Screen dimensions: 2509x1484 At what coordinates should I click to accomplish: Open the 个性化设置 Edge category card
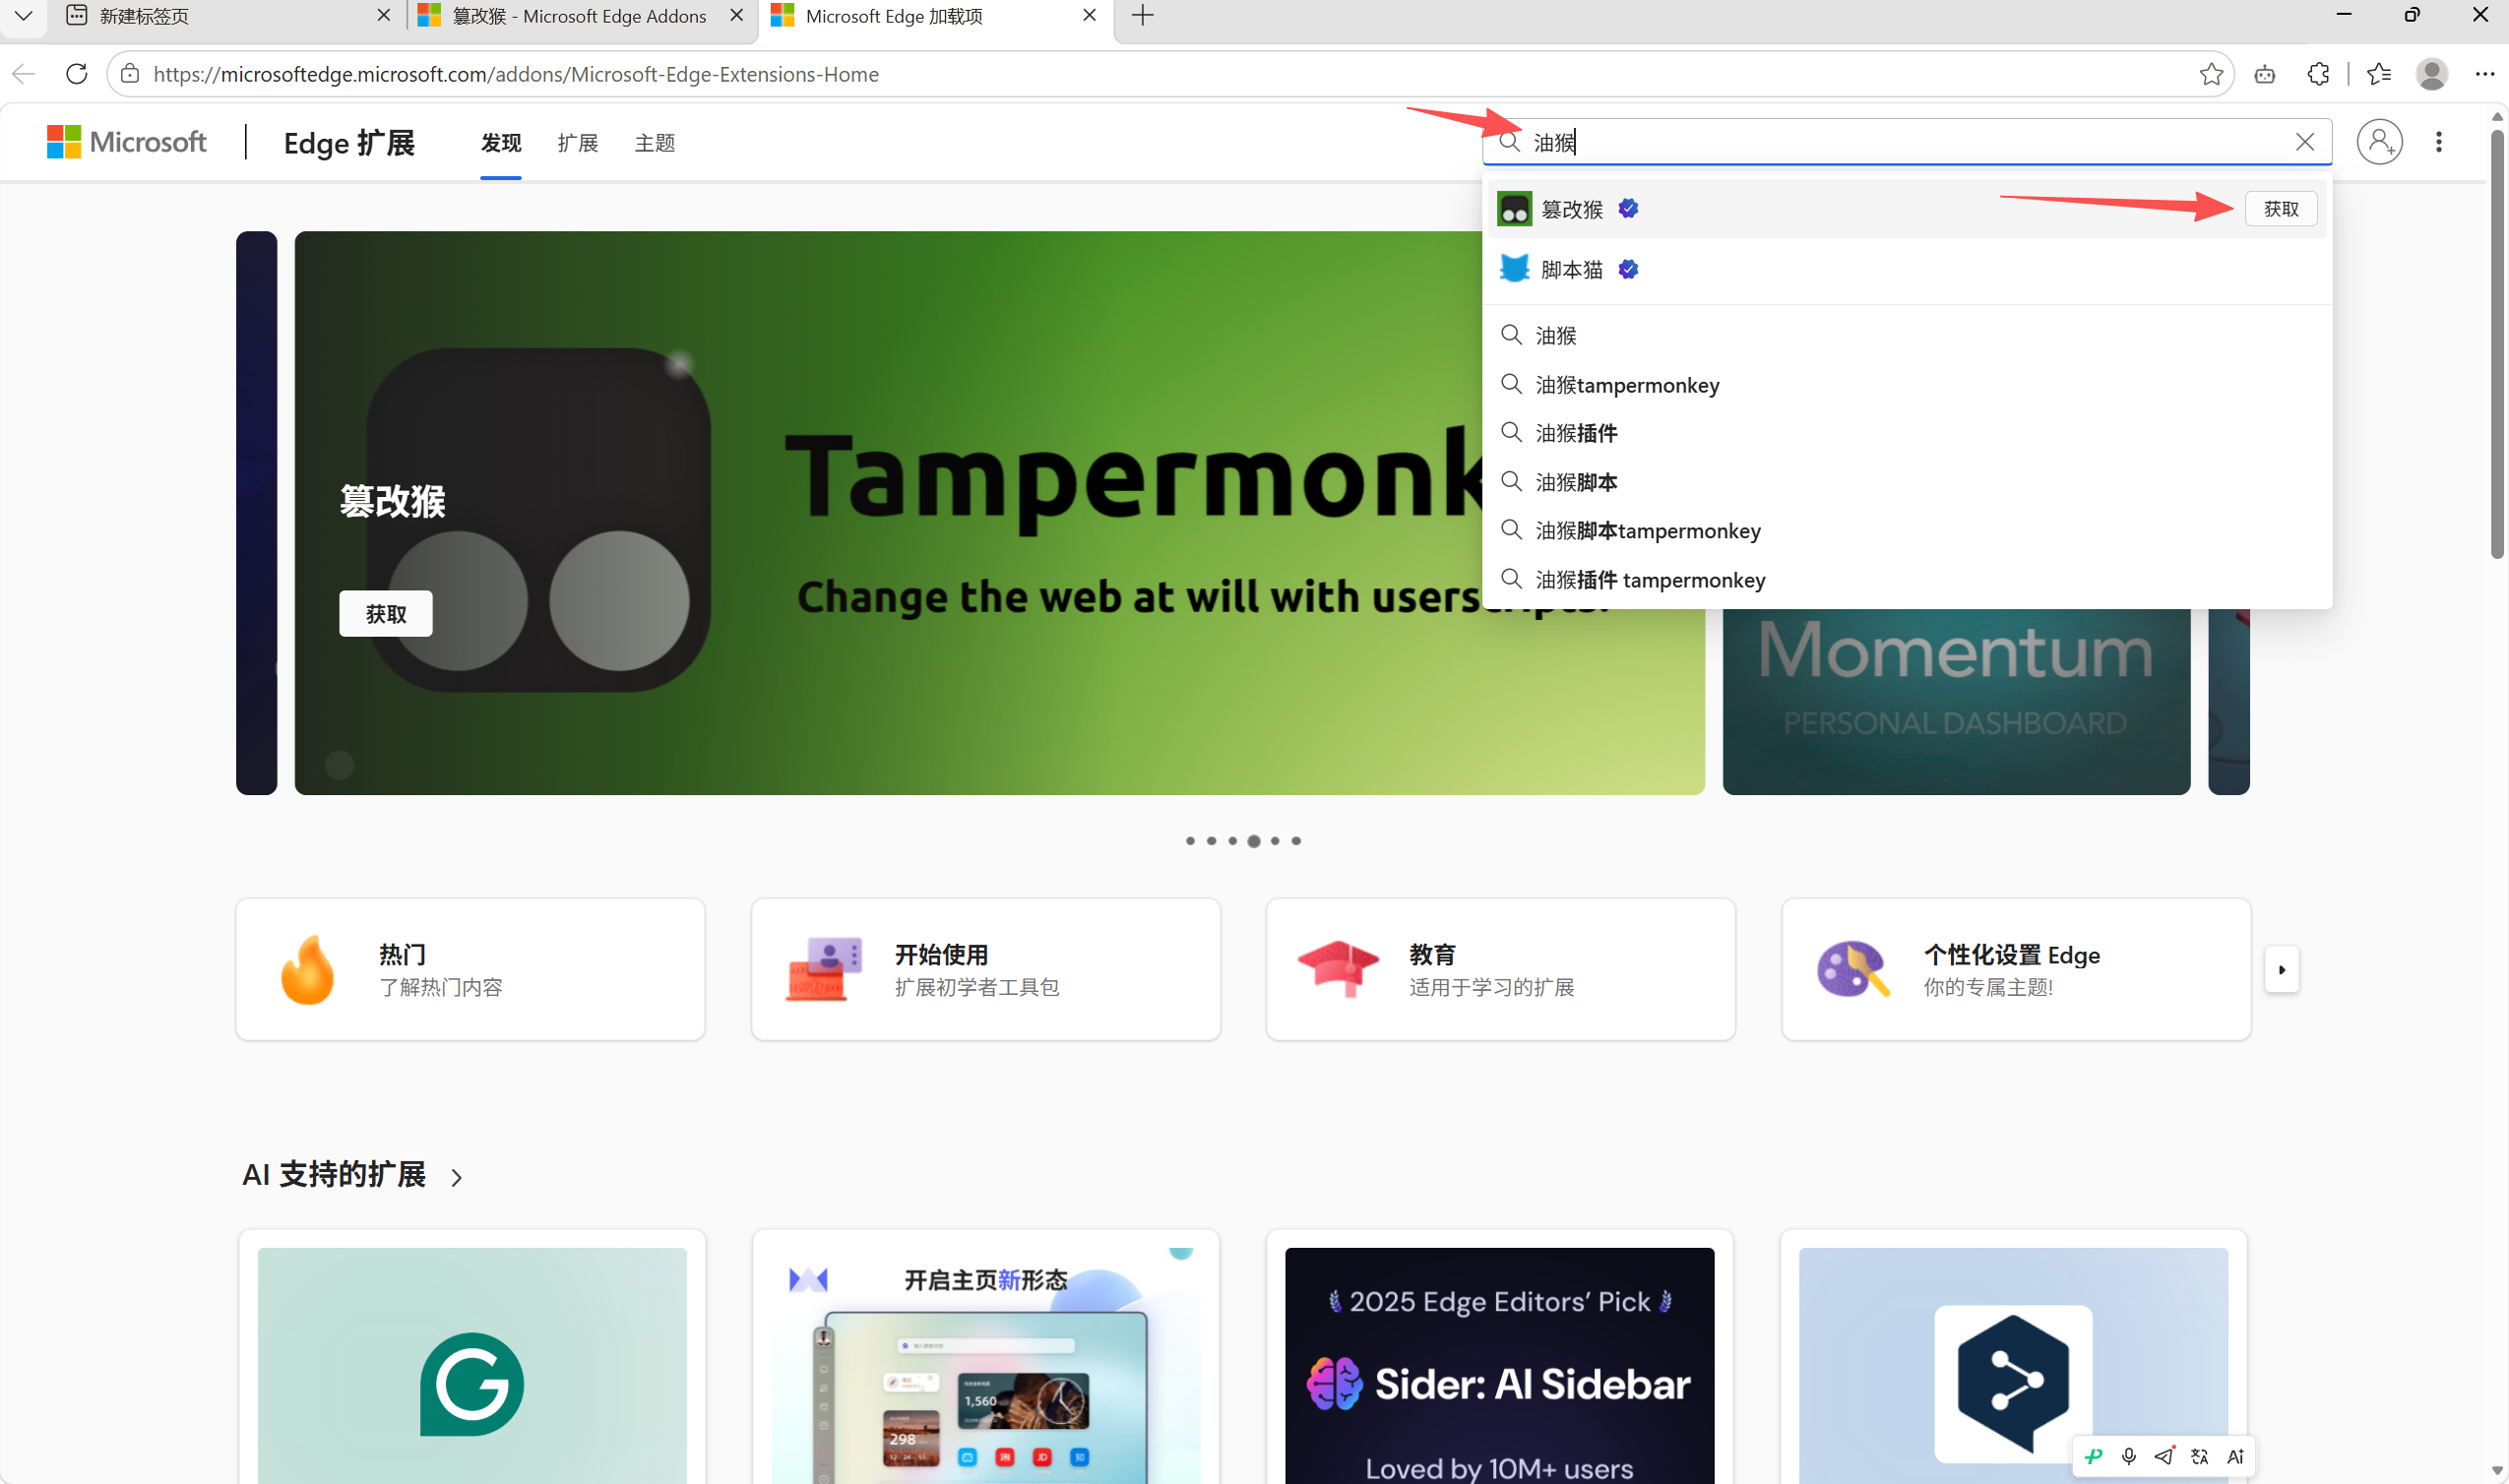2015,969
